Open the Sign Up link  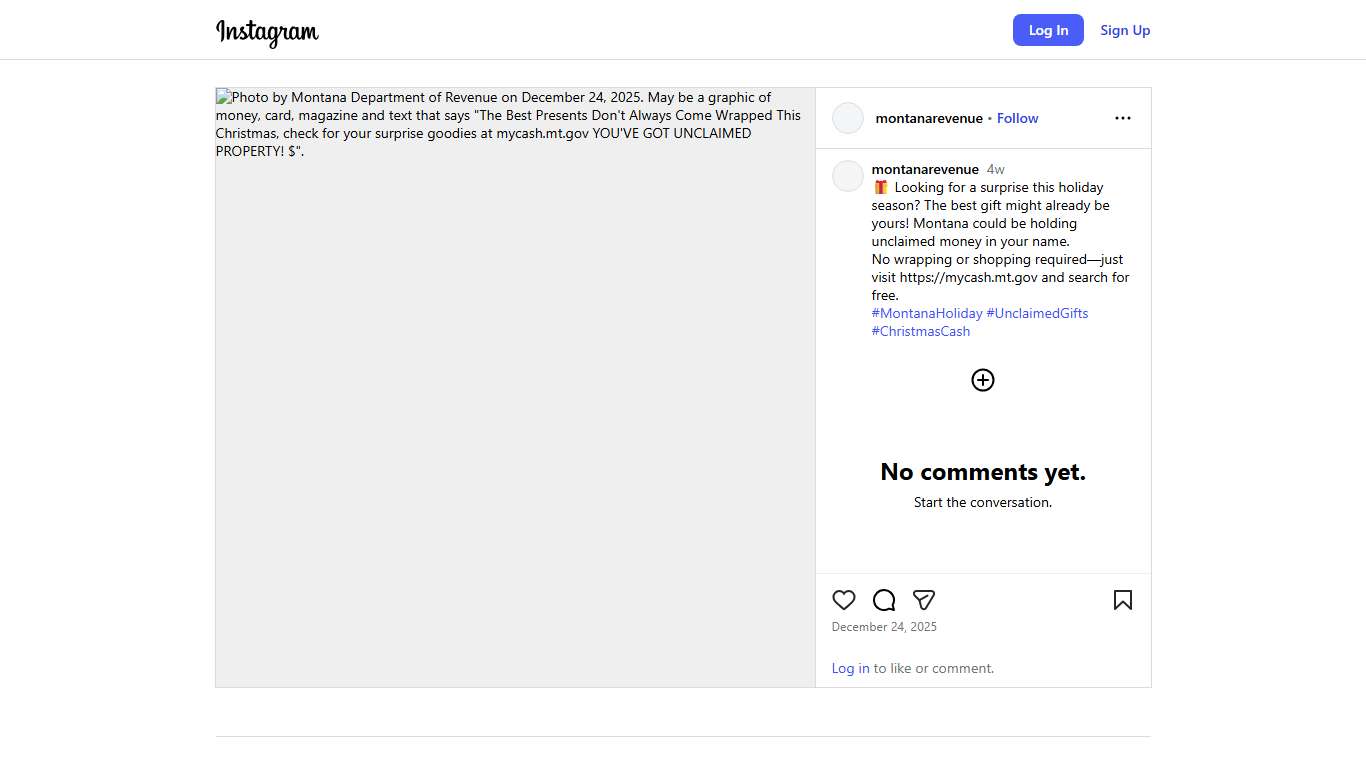[x=1125, y=30]
